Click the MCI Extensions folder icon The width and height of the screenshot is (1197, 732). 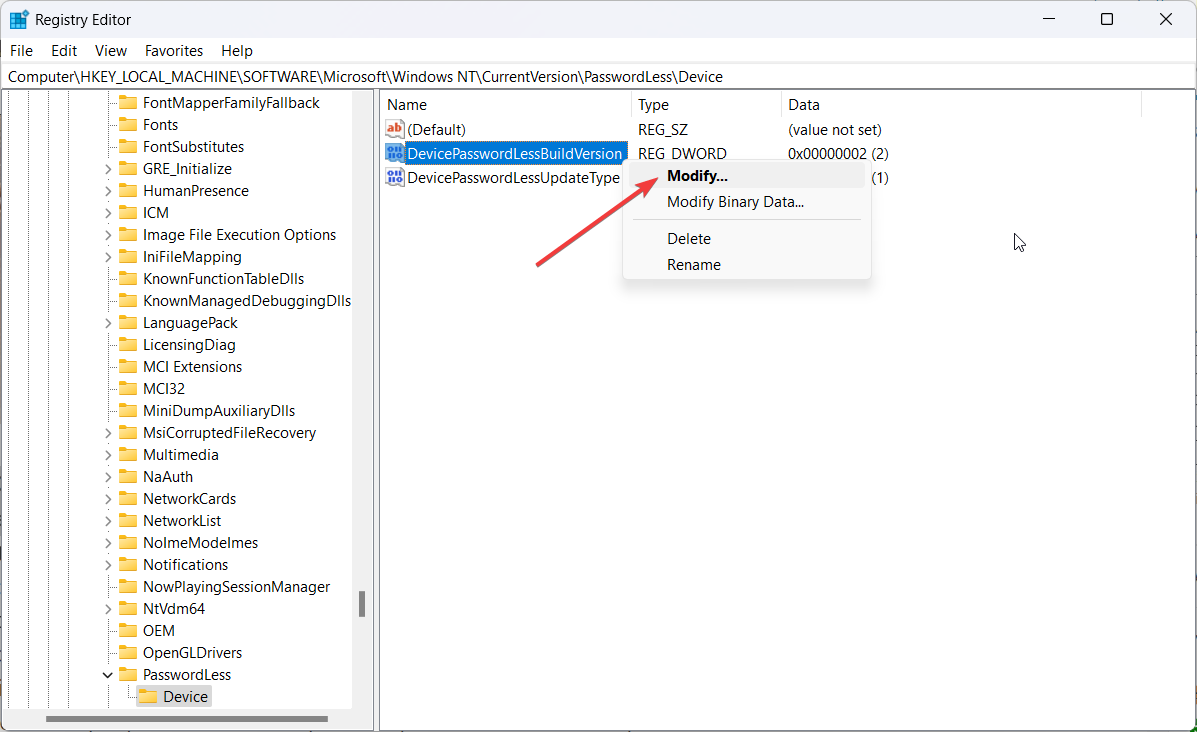click(128, 367)
